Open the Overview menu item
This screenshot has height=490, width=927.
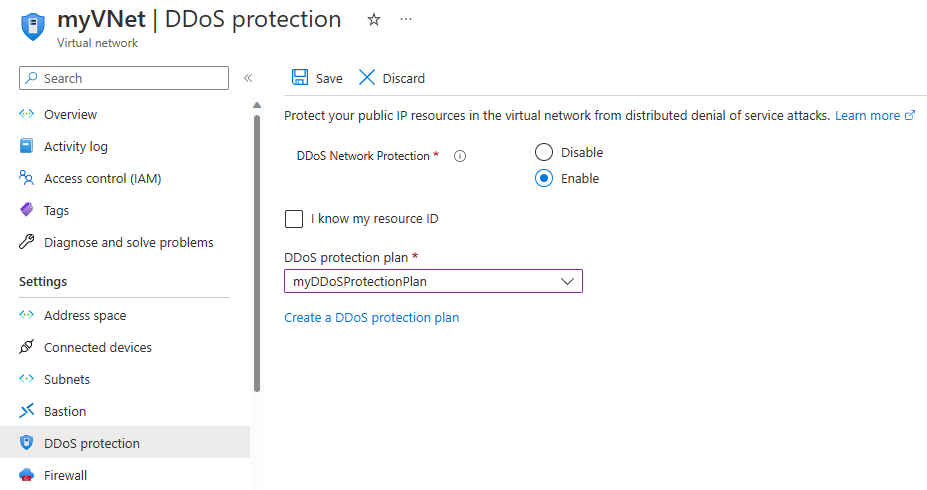70,115
